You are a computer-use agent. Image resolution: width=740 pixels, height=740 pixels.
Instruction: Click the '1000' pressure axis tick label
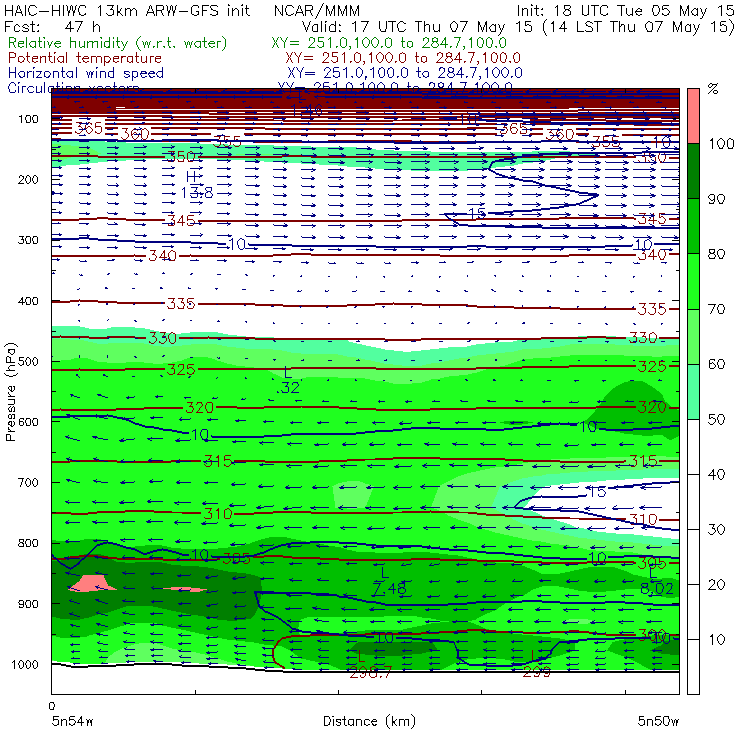[x=25, y=664]
